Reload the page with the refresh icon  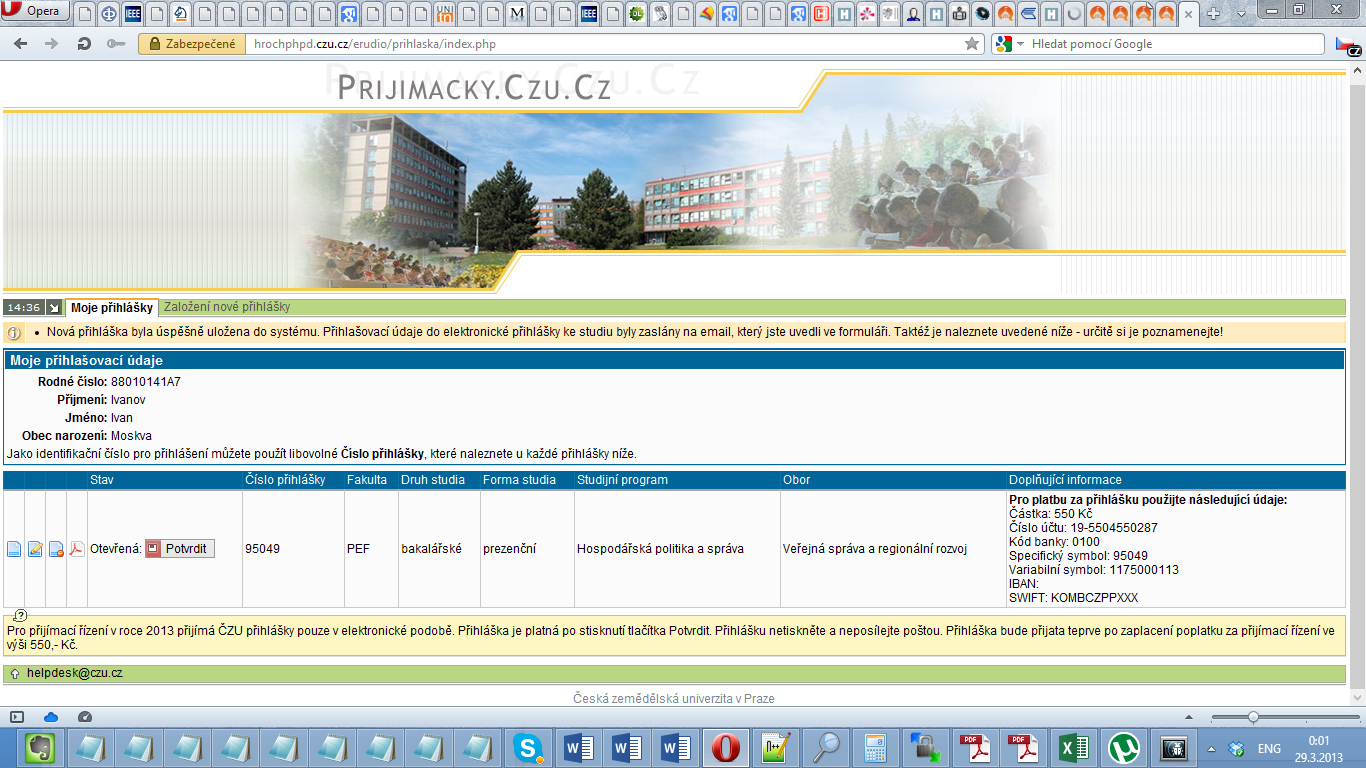pyautogui.click(x=84, y=44)
